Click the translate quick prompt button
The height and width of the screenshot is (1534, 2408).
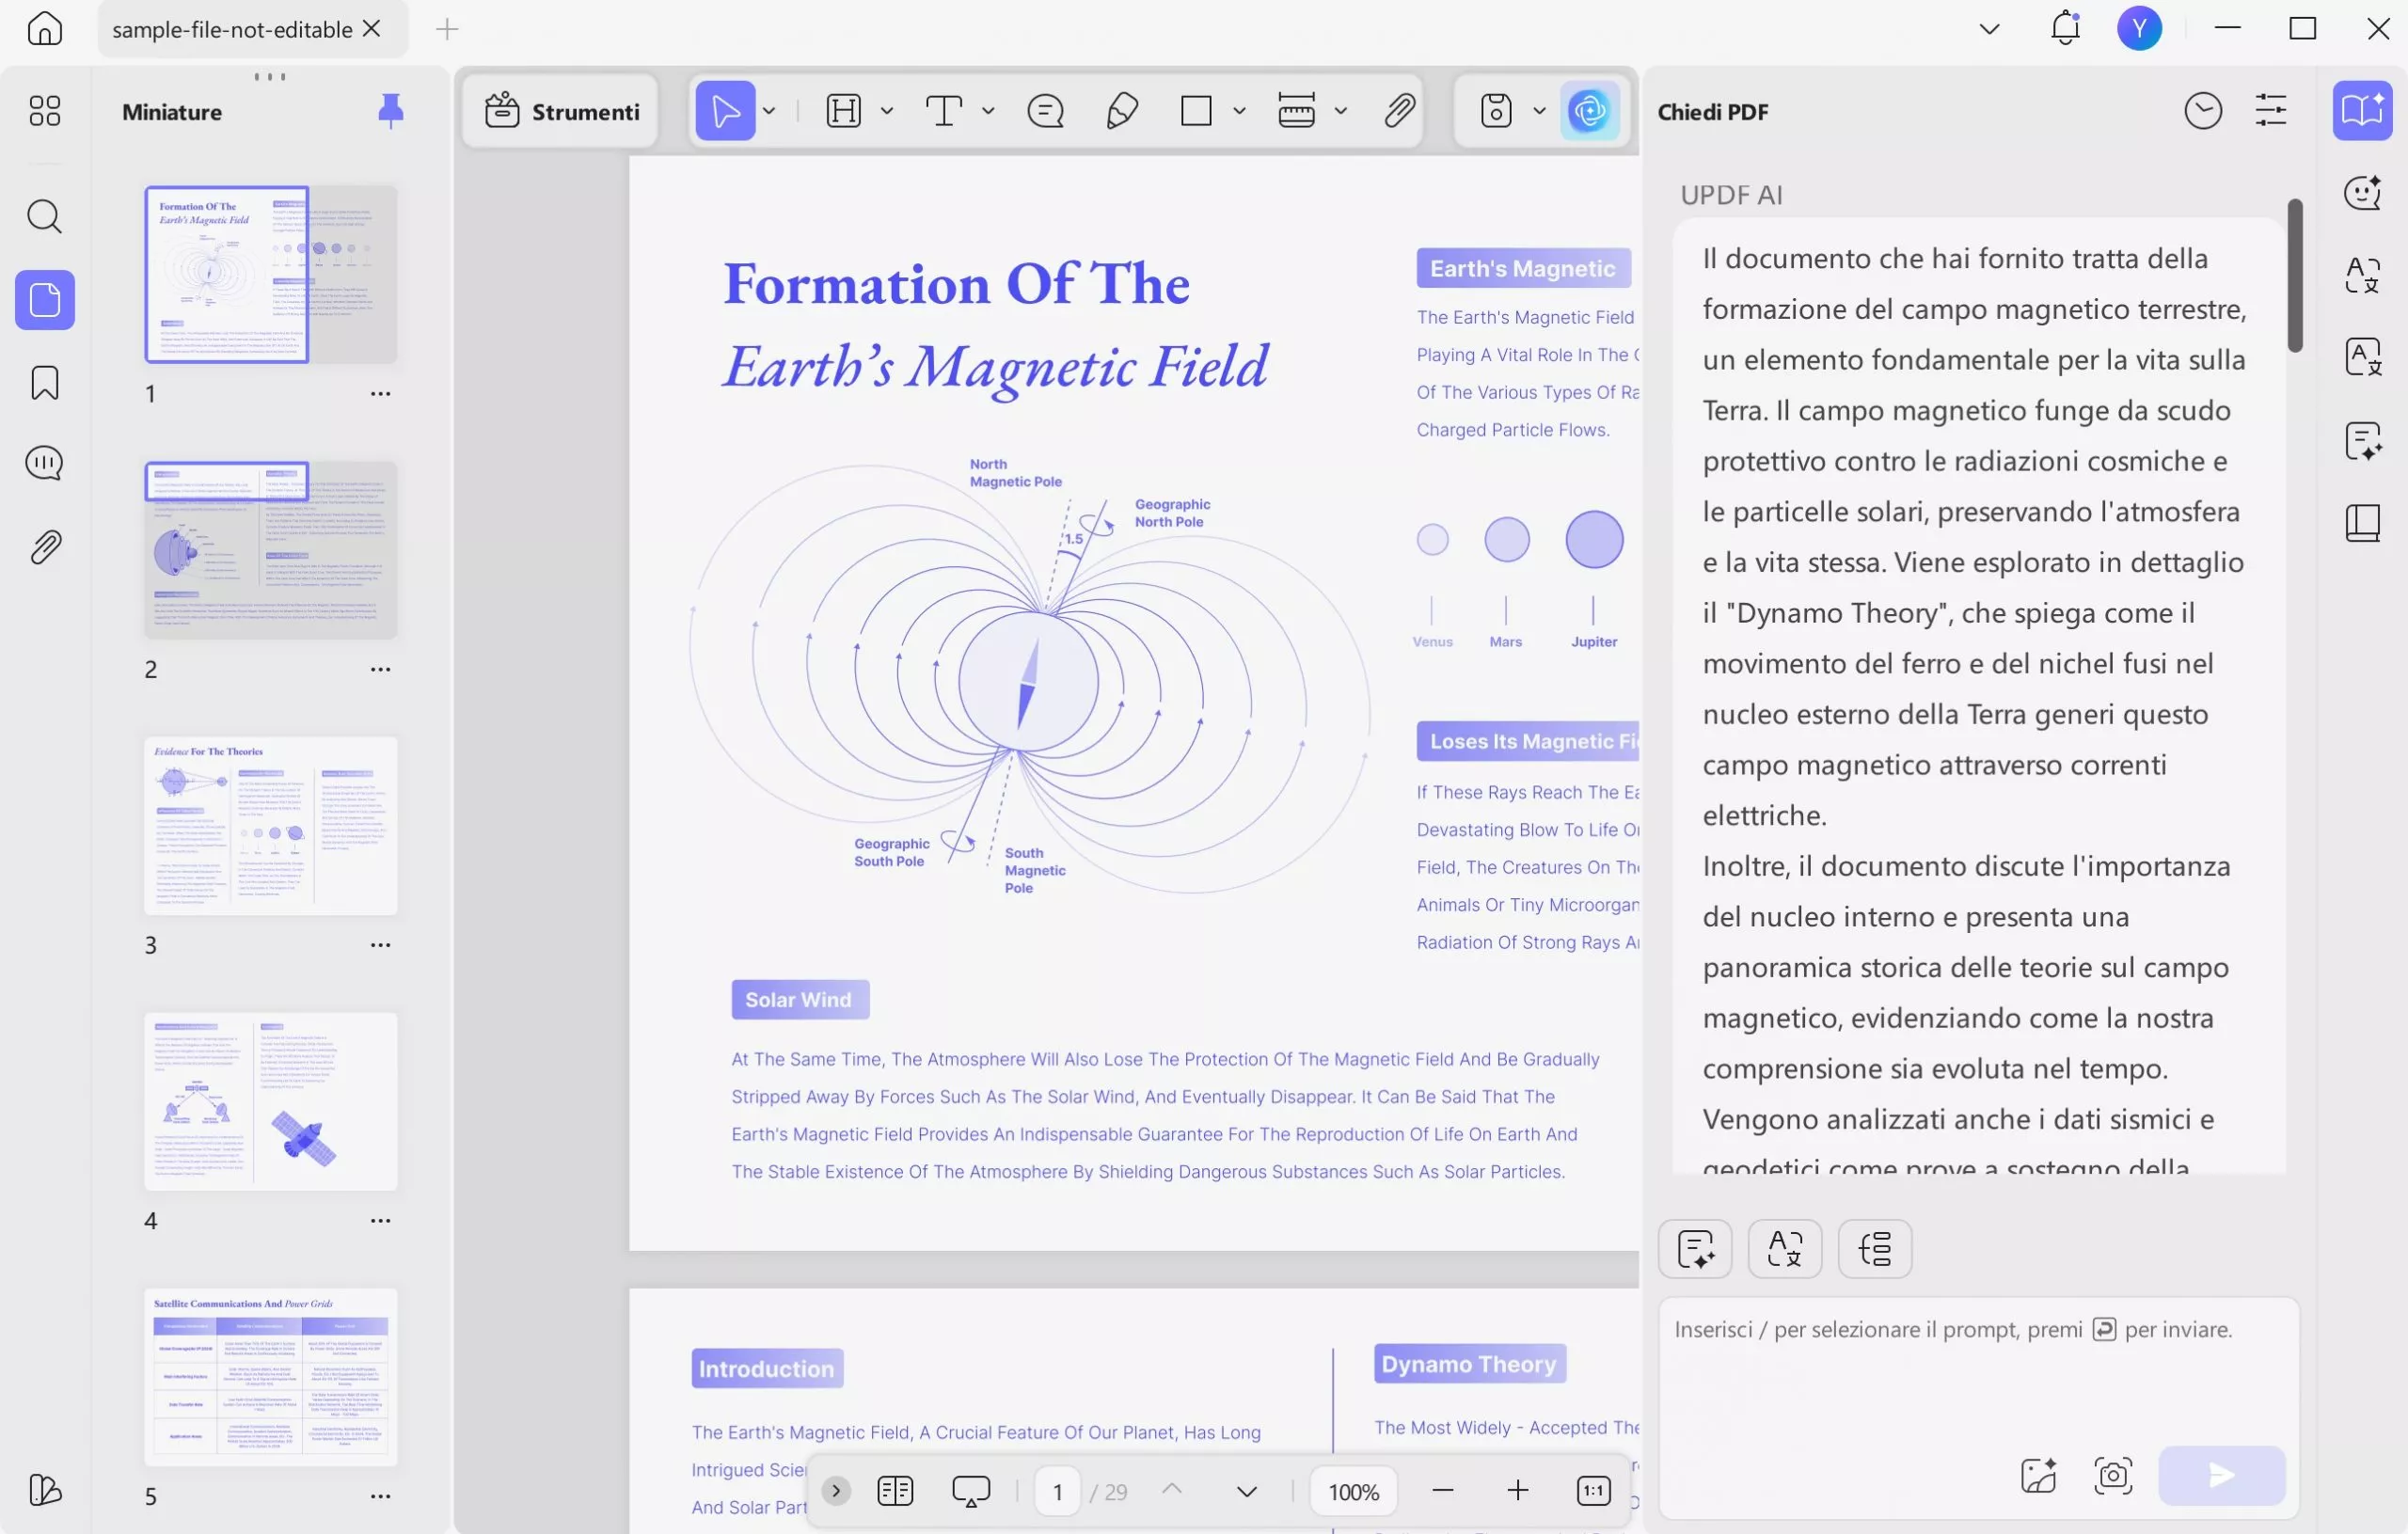point(1785,1248)
